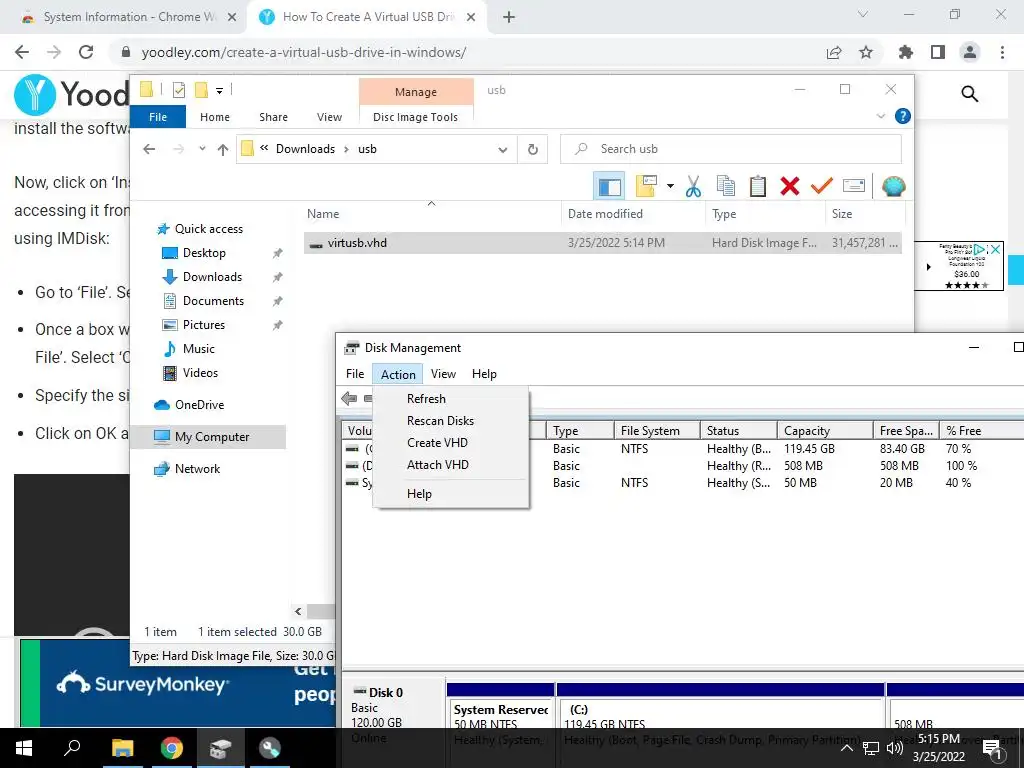
Task: Open OneDrive in navigation pane
Action: click(199, 405)
